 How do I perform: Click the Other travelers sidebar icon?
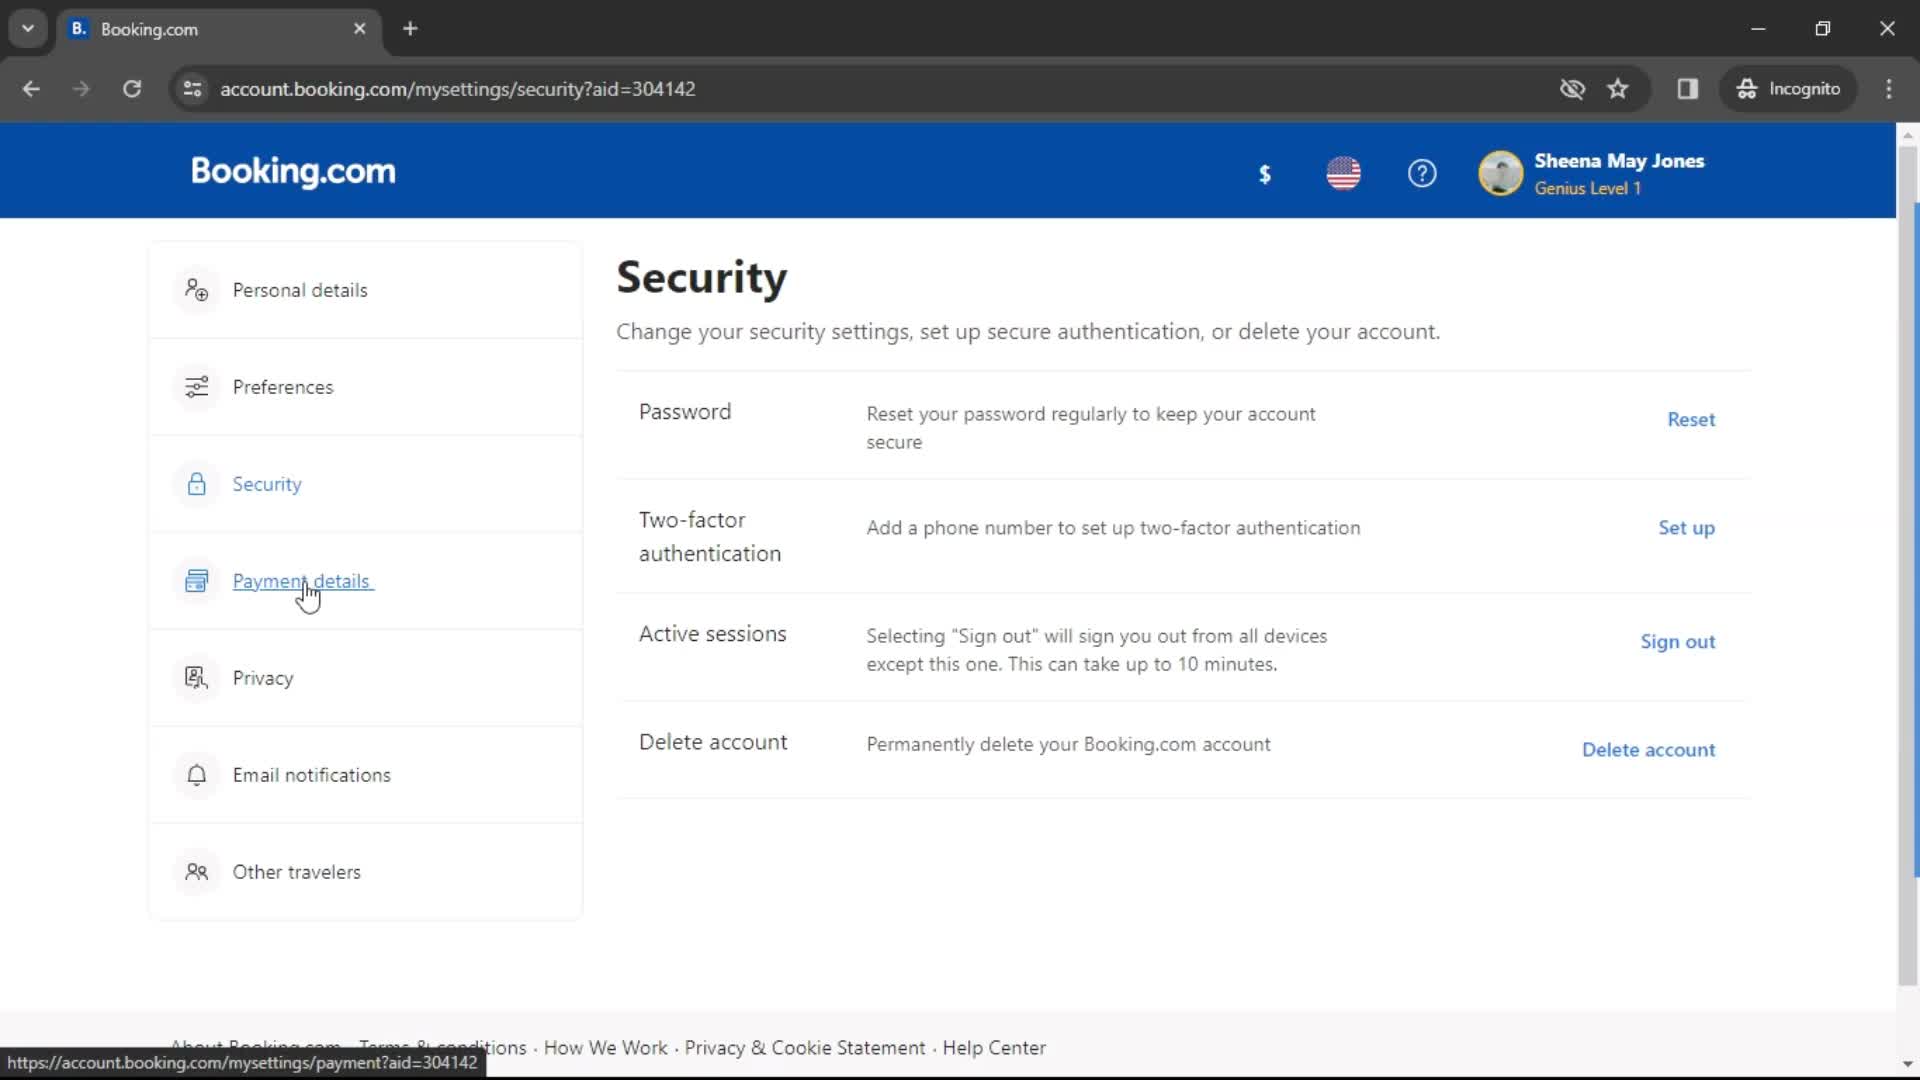(x=195, y=872)
